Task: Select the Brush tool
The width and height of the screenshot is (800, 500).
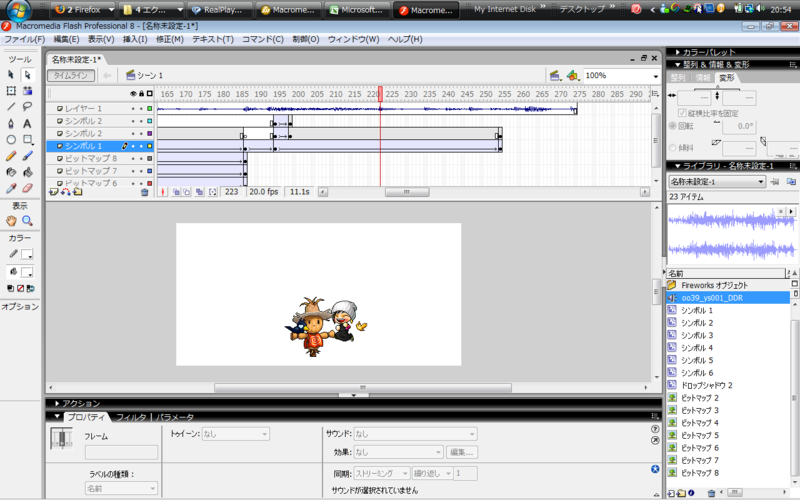Action: tap(28, 156)
